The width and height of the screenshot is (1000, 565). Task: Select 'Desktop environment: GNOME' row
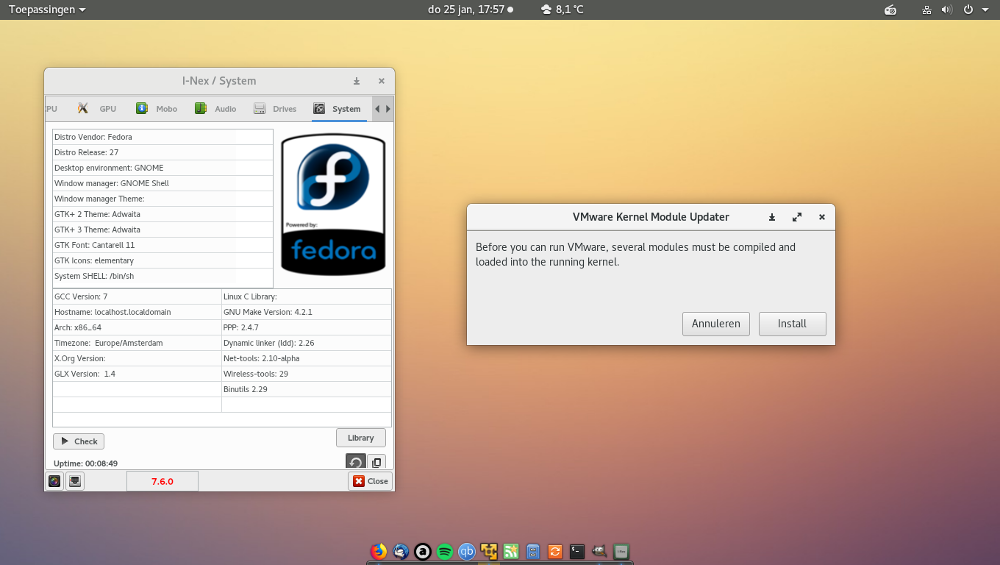pos(163,168)
